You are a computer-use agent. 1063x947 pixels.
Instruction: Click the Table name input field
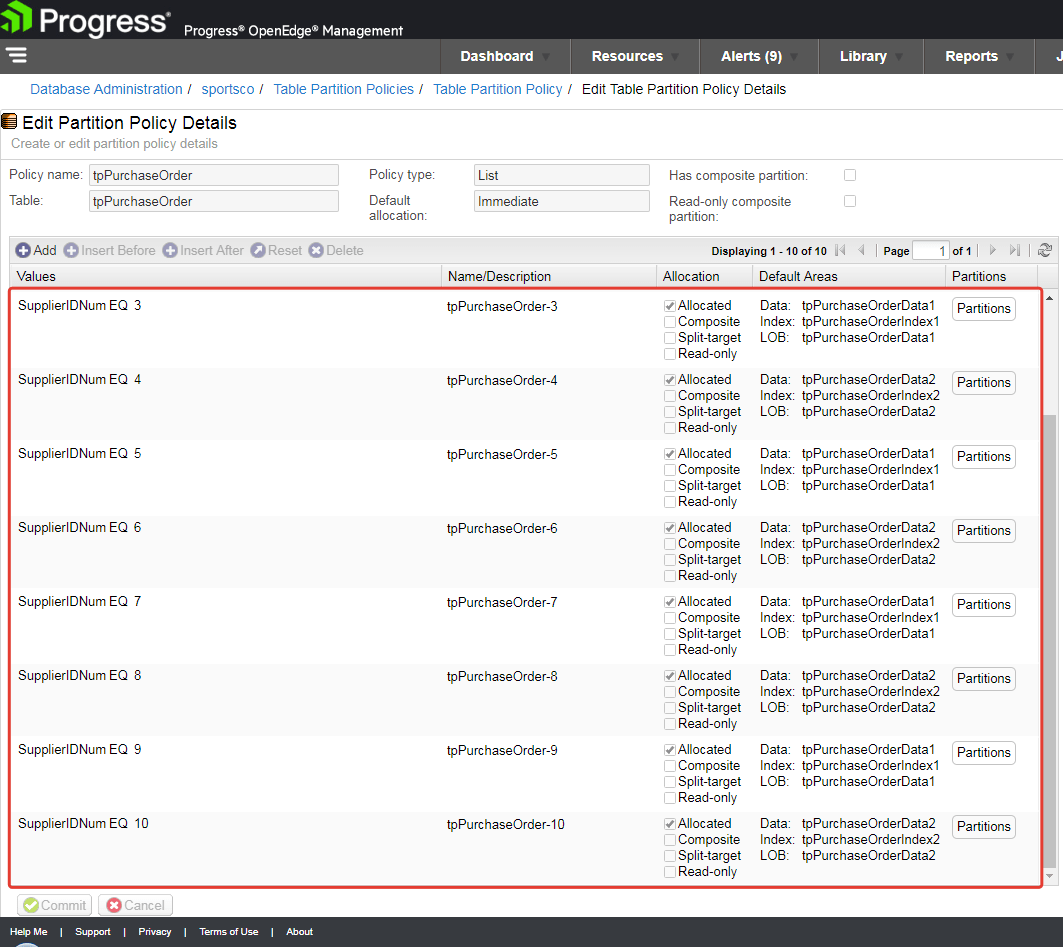214,201
